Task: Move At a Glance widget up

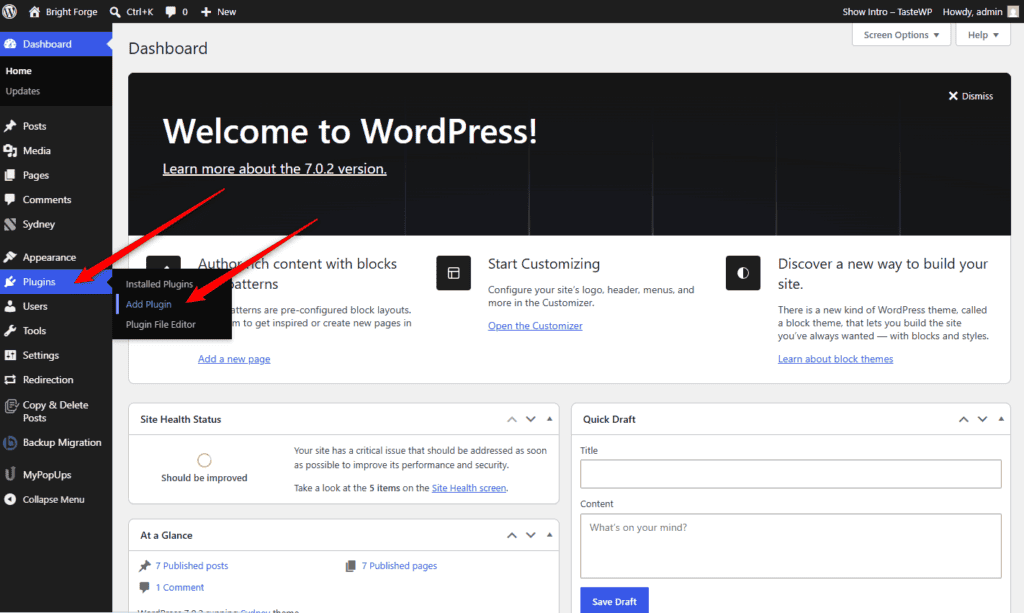Action: click(512, 535)
